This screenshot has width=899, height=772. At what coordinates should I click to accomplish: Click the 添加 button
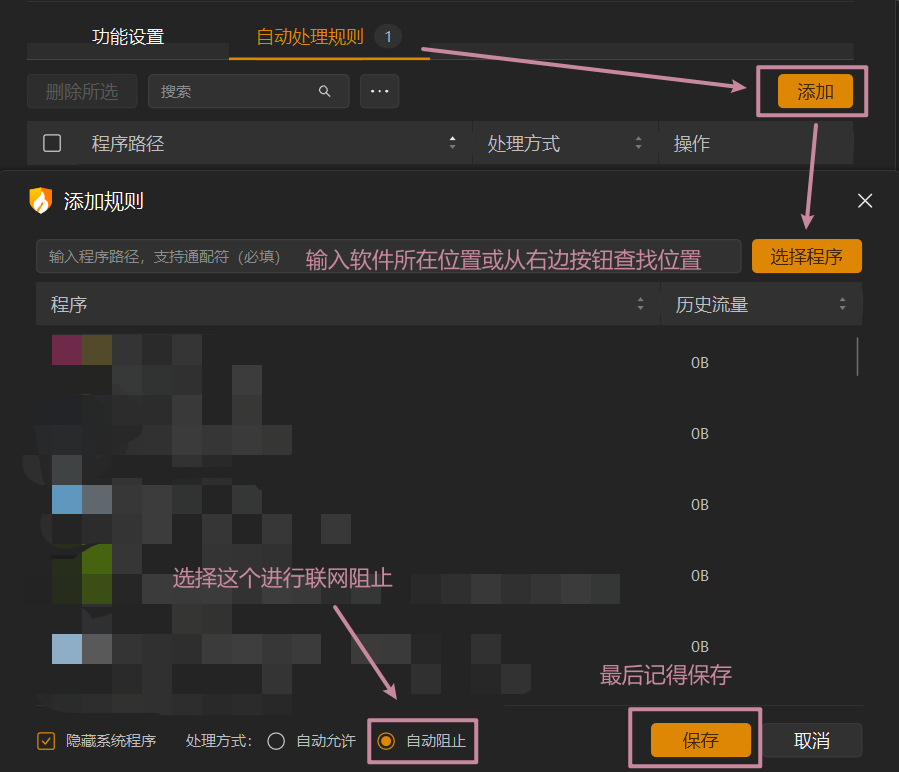point(815,92)
